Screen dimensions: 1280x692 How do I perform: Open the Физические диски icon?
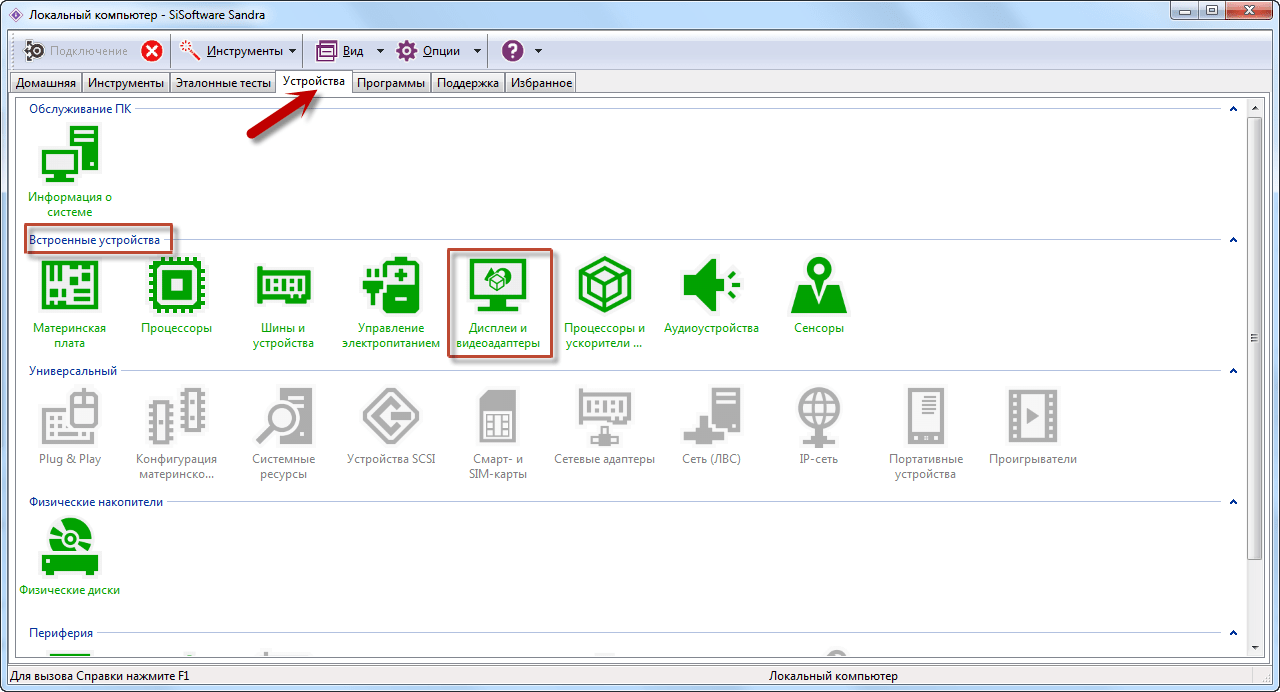click(69, 548)
